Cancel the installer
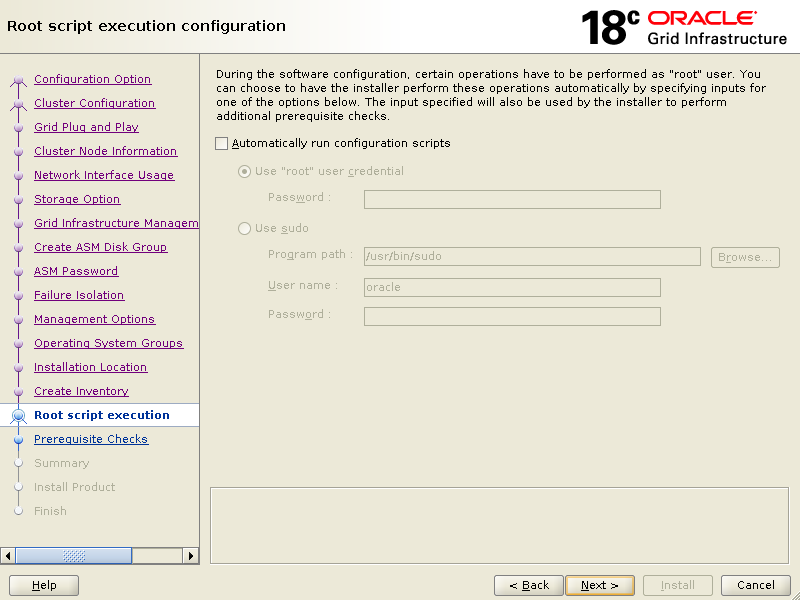The height and width of the screenshot is (600, 800). coord(756,585)
